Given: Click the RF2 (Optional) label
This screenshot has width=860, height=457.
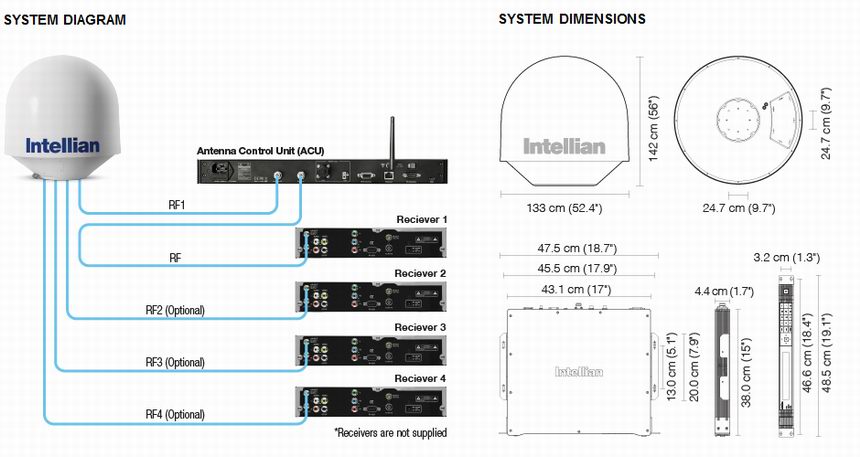Looking at the screenshot, I should click(x=175, y=310).
